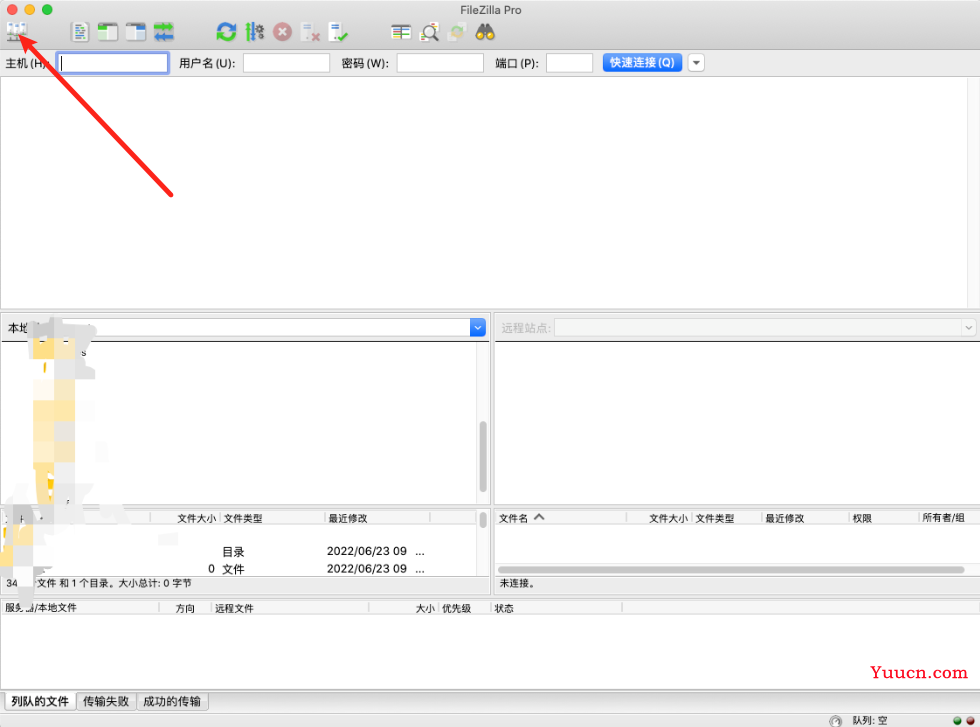This screenshot has height=727, width=980.
Task: Toggle transfer queue display icon
Action: tap(164, 32)
